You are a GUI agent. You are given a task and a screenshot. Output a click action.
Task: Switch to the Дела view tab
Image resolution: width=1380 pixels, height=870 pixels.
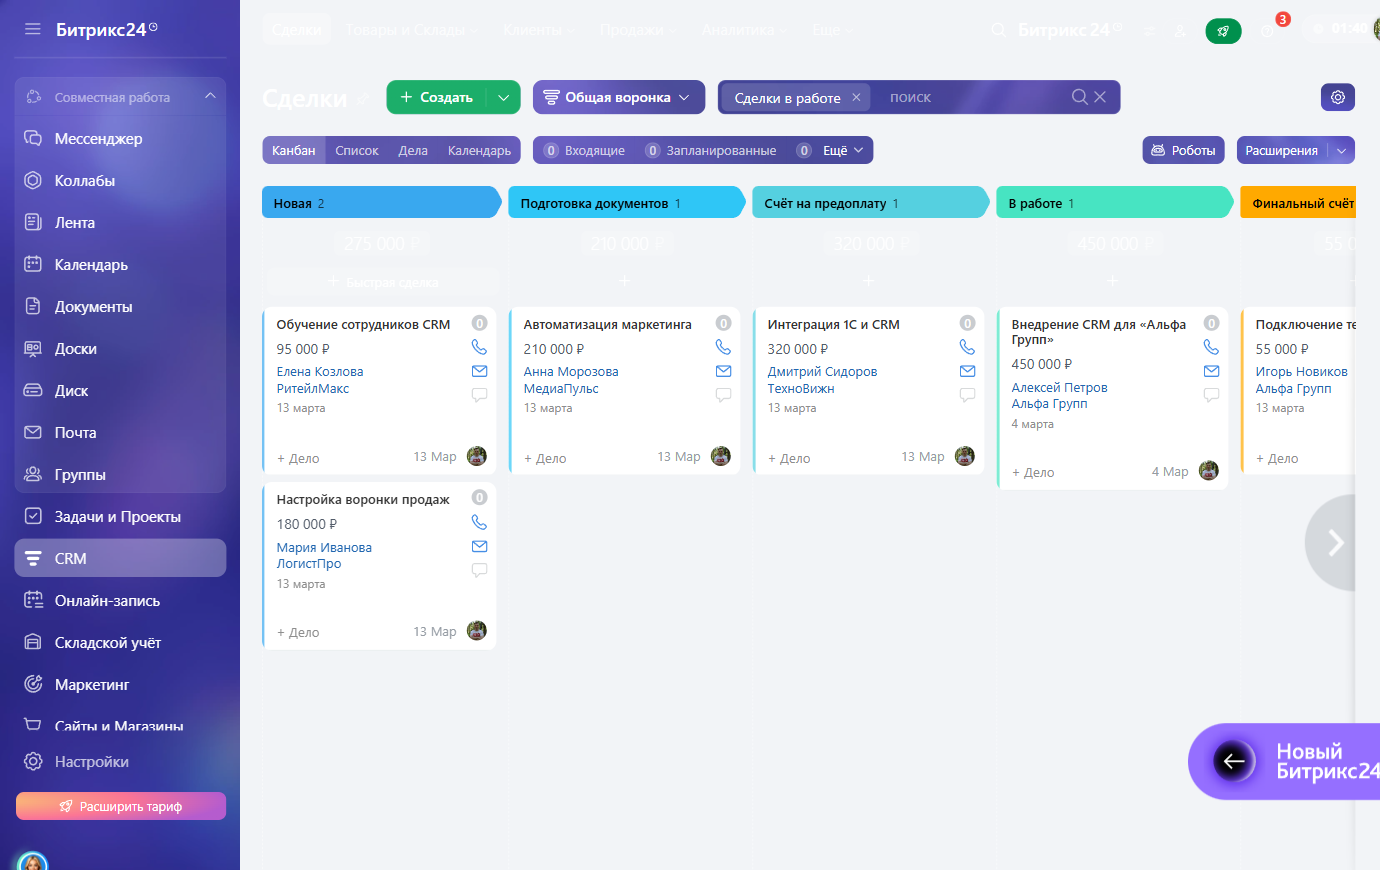(413, 150)
